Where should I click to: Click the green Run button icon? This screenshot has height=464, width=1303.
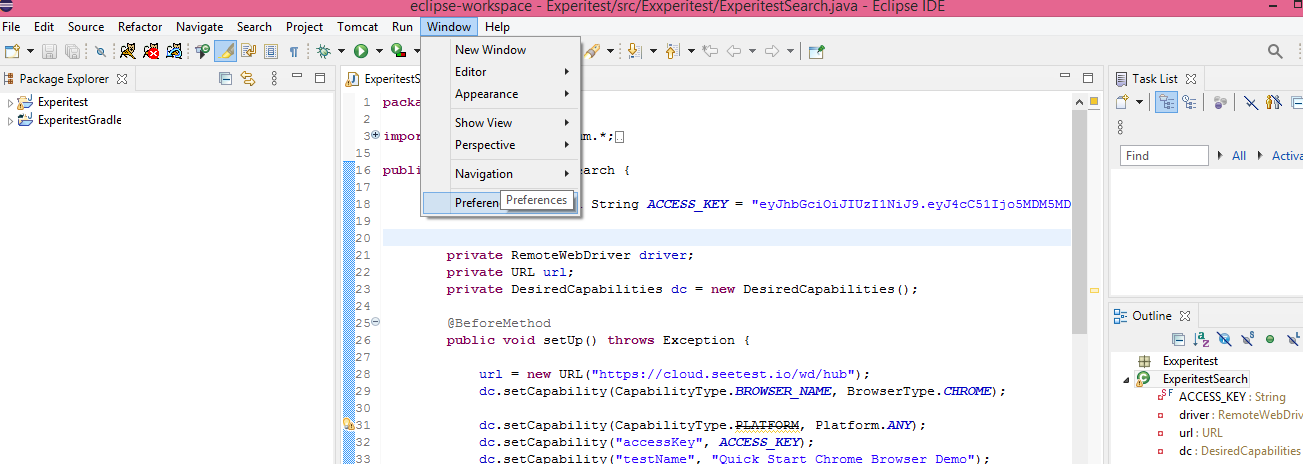tap(360, 51)
